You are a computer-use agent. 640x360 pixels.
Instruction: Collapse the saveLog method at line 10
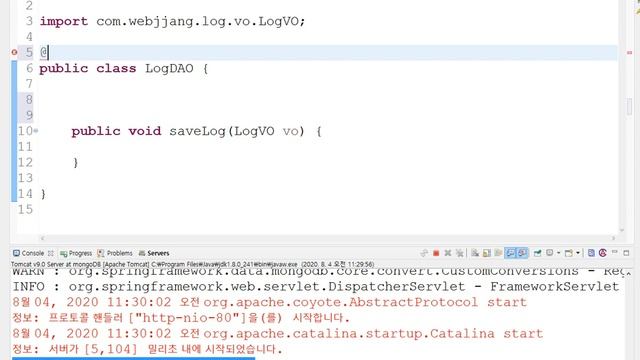click(36, 131)
